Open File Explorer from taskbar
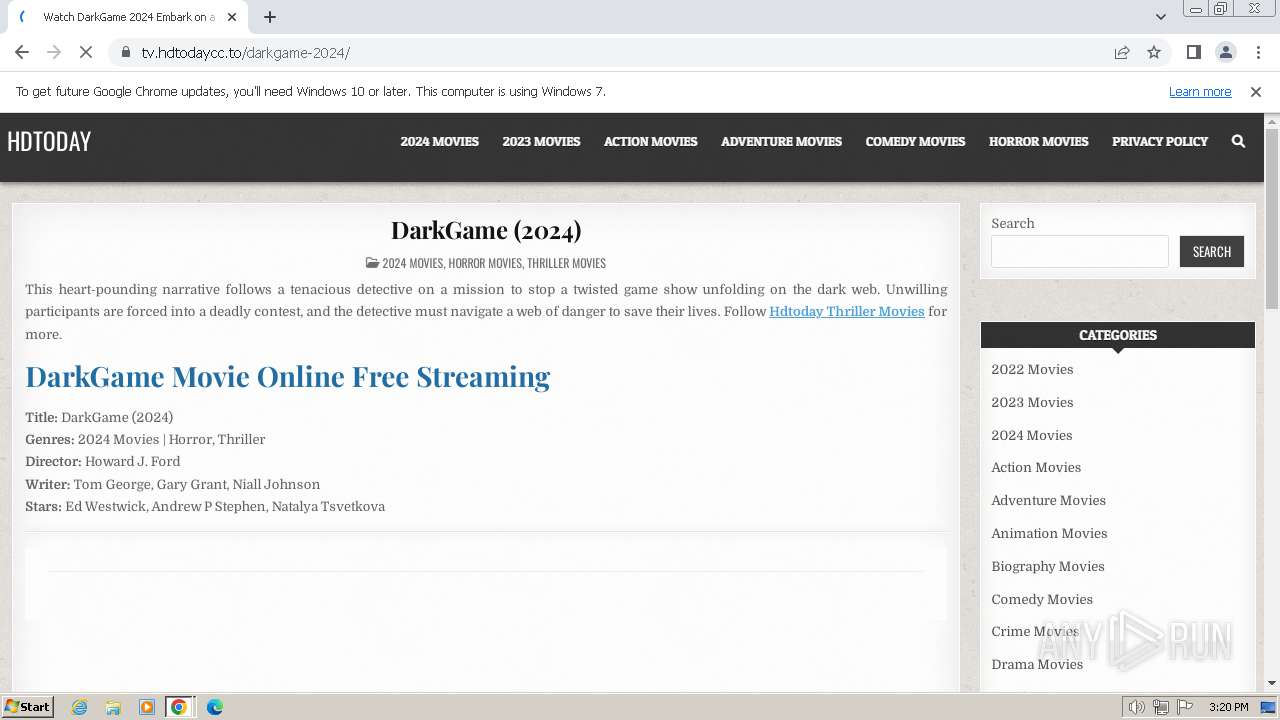The width and height of the screenshot is (1280, 720). click(x=113, y=707)
